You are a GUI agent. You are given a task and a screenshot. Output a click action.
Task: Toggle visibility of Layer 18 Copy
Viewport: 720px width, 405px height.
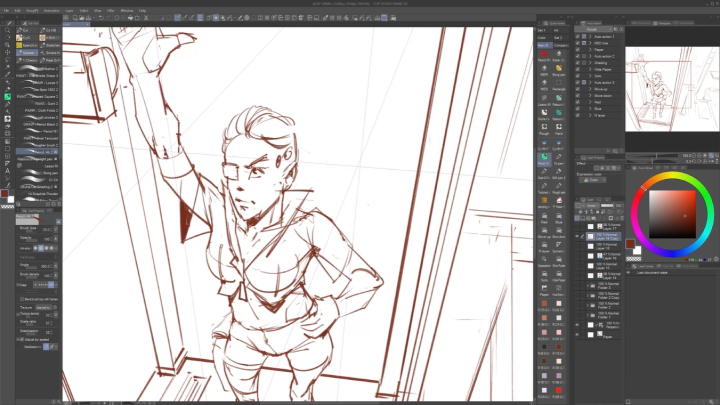point(577,236)
